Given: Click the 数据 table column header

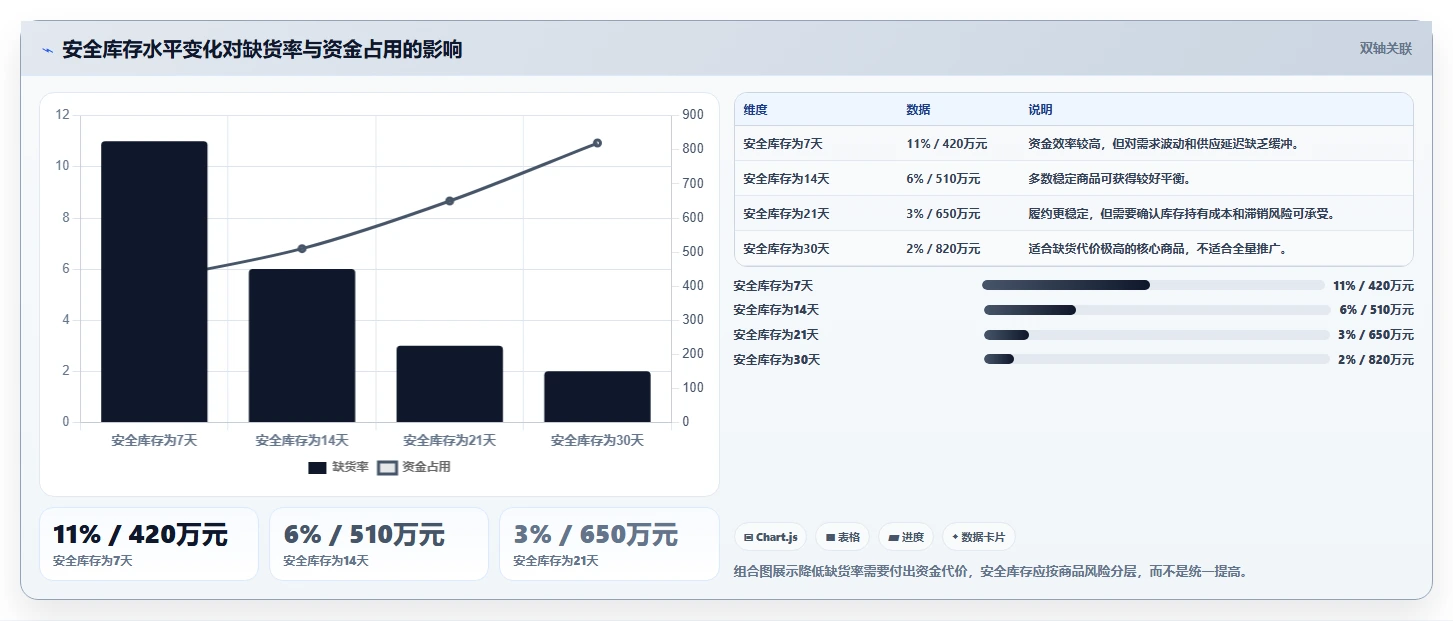Looking at the screenshot, I should pos(918,110).
